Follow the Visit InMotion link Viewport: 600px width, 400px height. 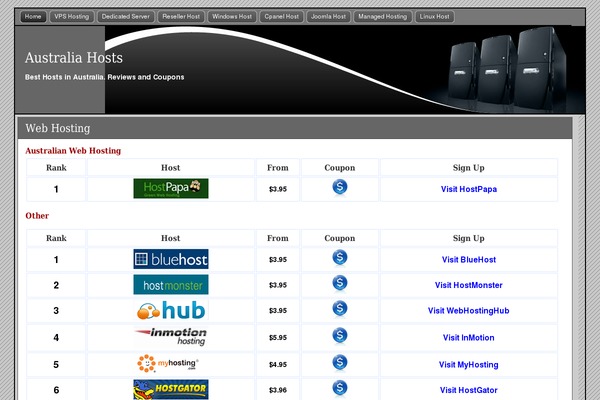469,338
